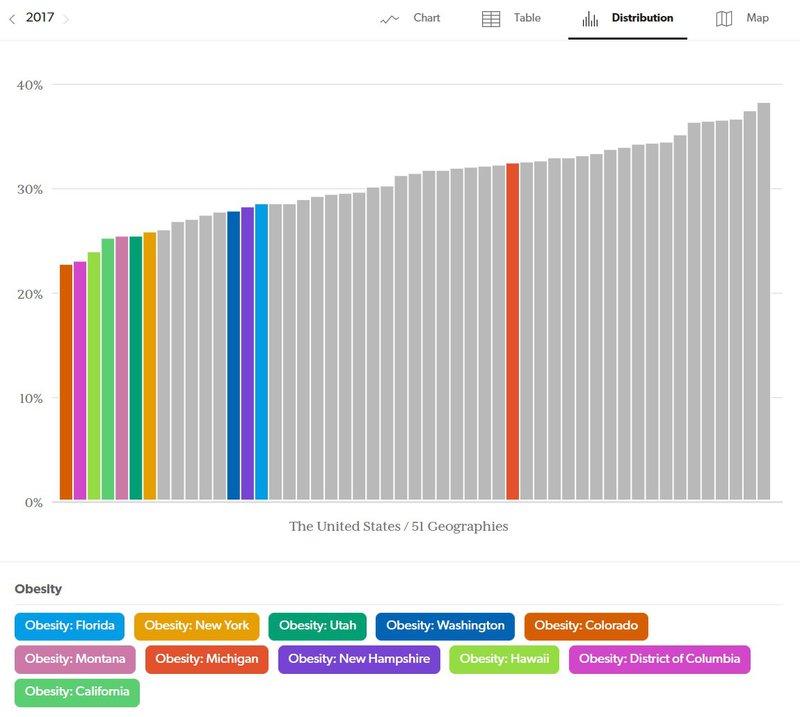Image resolution: width=800 pixels, height=717 pixels.
Task: Select the red-orange Michigan bar in chart
Action: click(512, 330)
